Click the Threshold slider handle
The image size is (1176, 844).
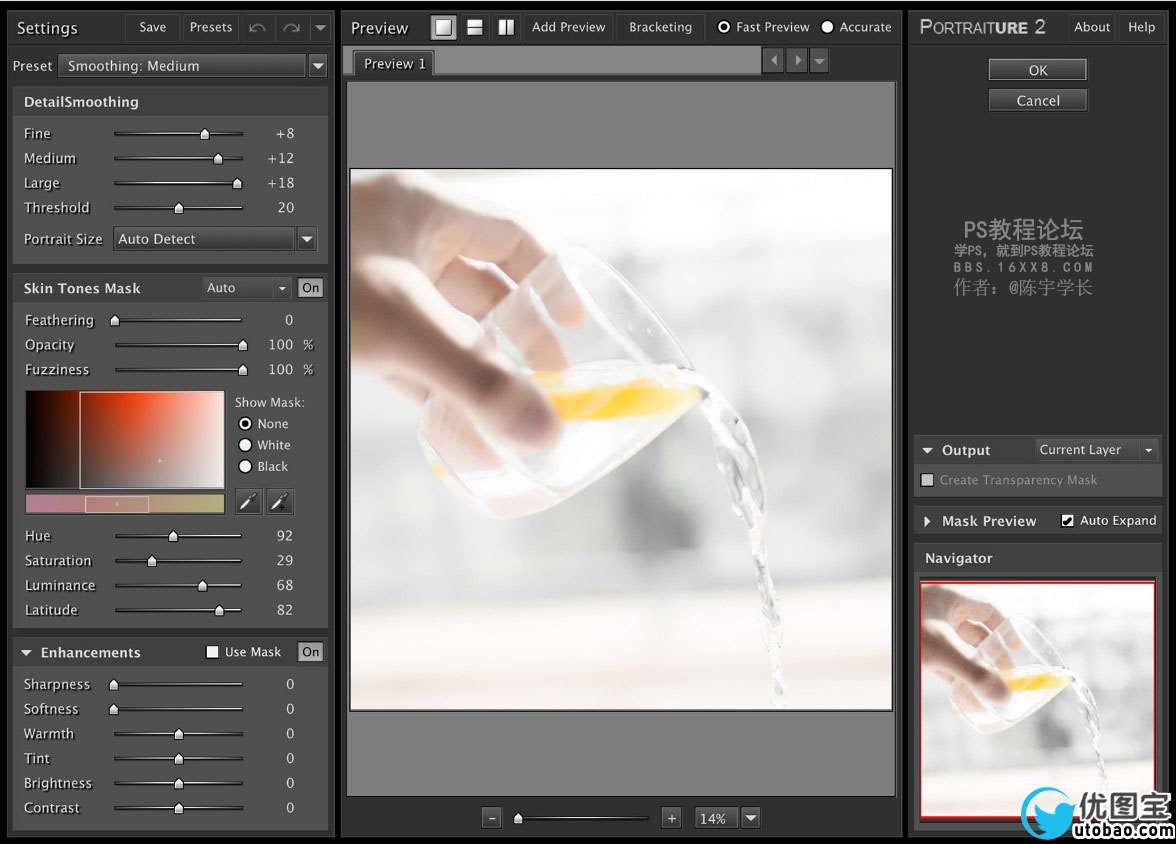click(x=178, y=209)
